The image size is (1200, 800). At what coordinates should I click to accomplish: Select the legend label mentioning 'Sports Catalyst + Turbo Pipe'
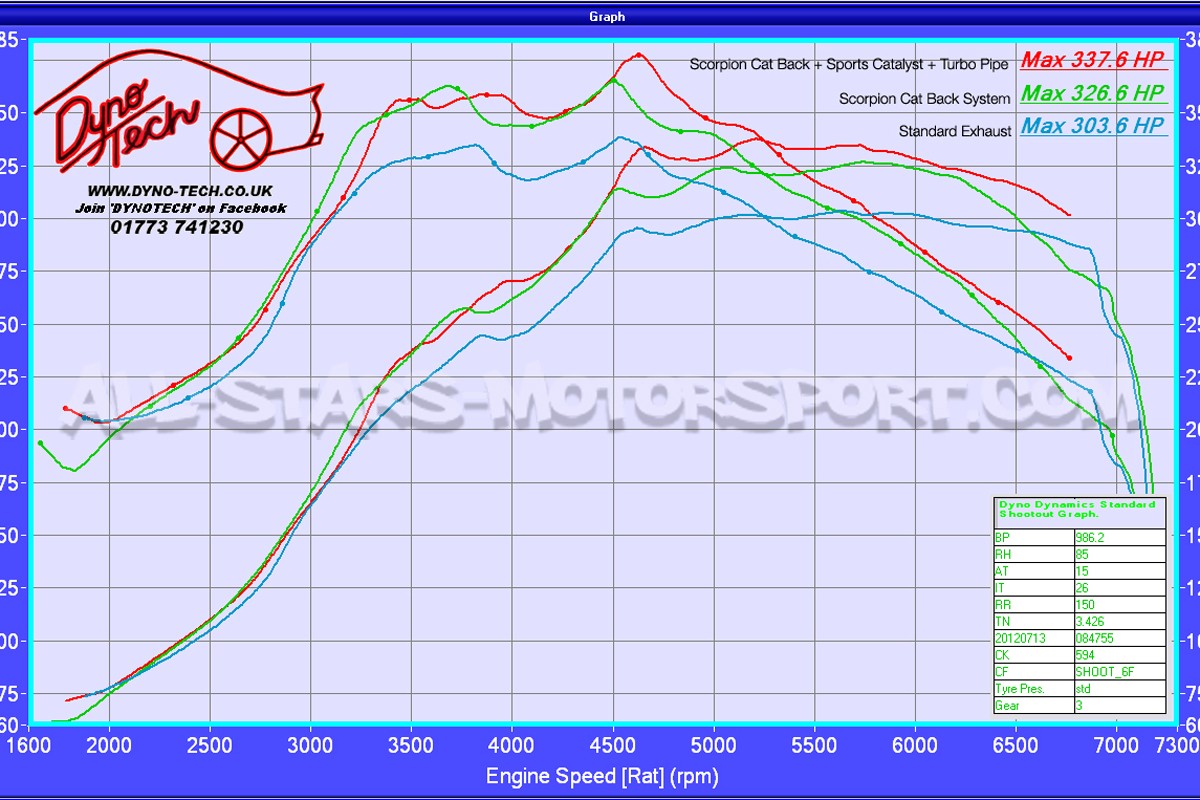pyautogui.click(x=850, y=64)
